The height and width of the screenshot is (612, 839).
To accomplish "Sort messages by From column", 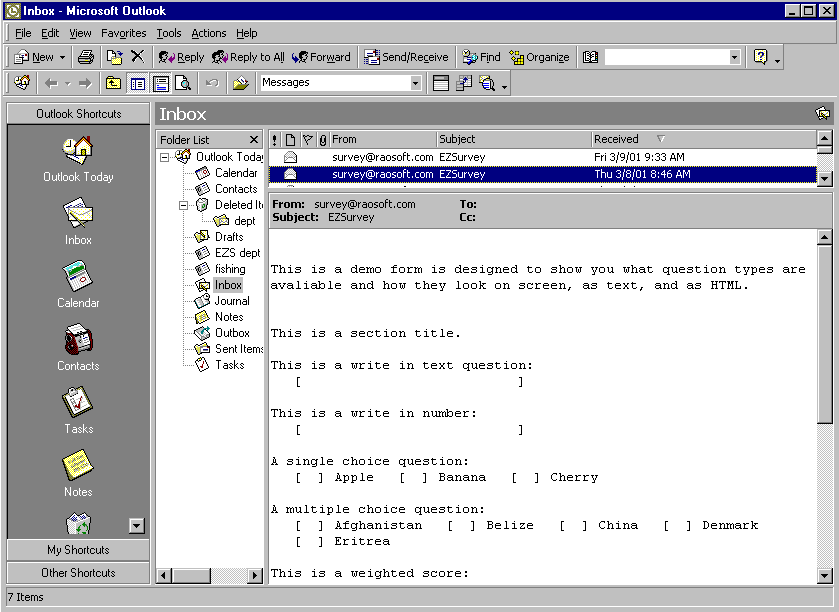I will coord(383,140).
